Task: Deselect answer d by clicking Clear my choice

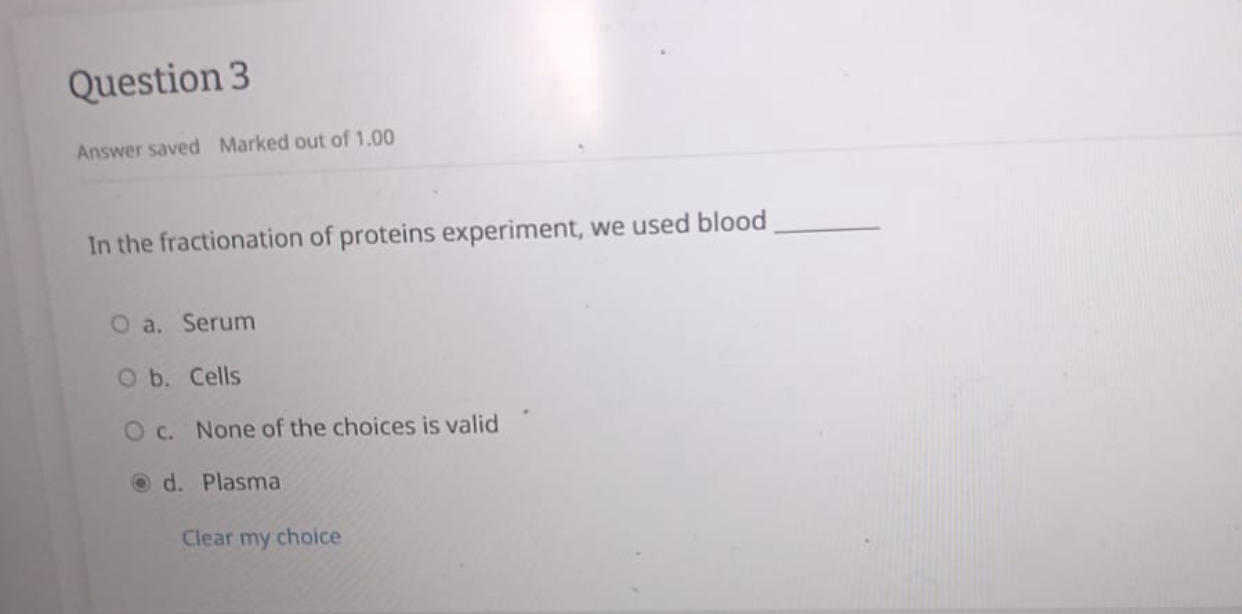Action: (262, 537)
